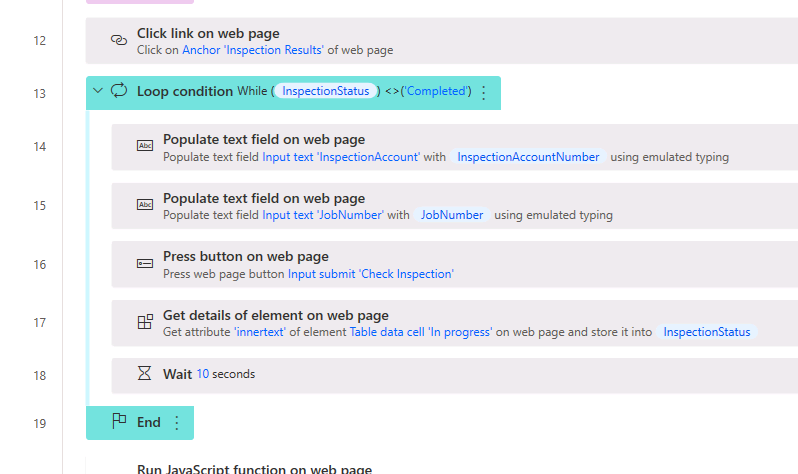Screen dimensions: 798x474
Task: Select the JobNumber variable chip
Action: (x=452, y=215)
